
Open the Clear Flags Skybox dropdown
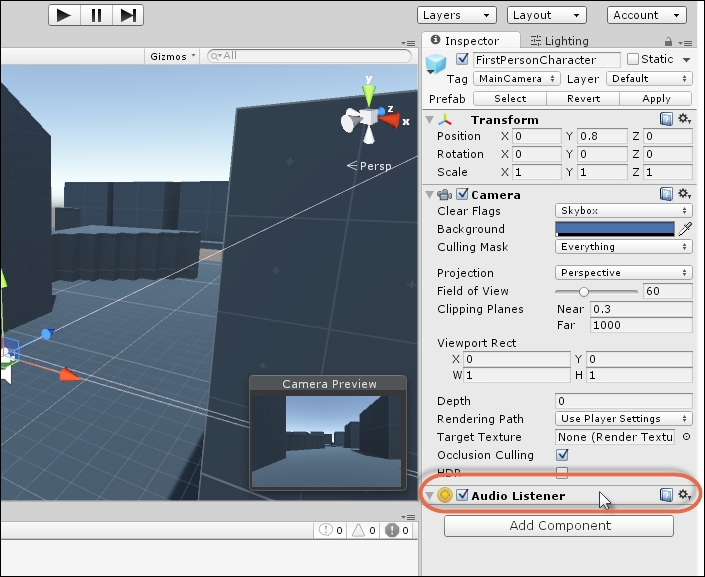coord(624,210)
